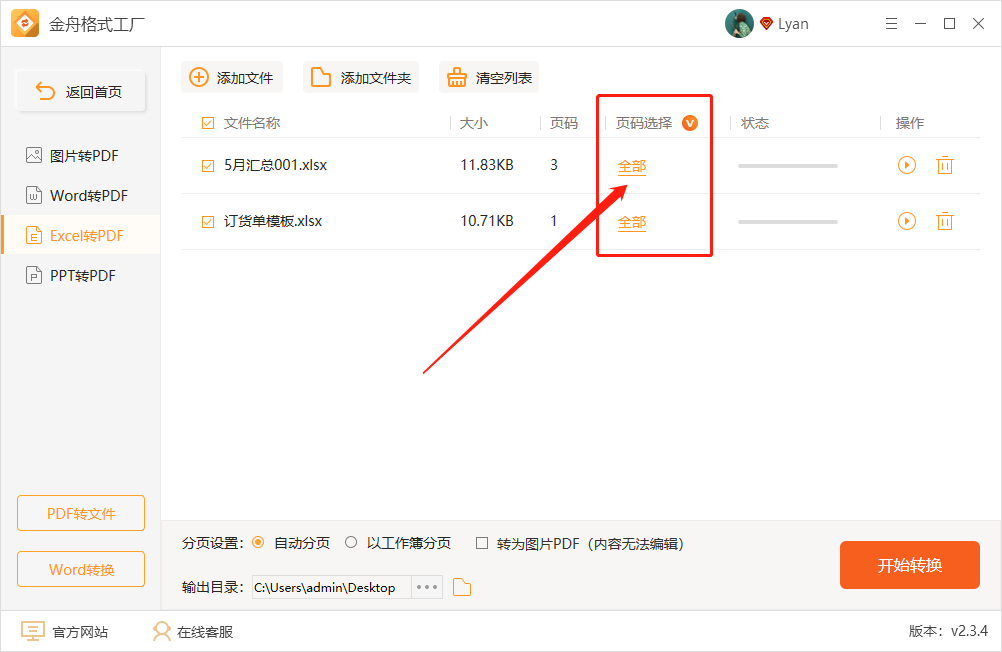Image resolution: width=1002 pixels, height=652 pixels.
Task: Start converting 5月汇总001.xlsx via its play icon
Action: (907, 165)
